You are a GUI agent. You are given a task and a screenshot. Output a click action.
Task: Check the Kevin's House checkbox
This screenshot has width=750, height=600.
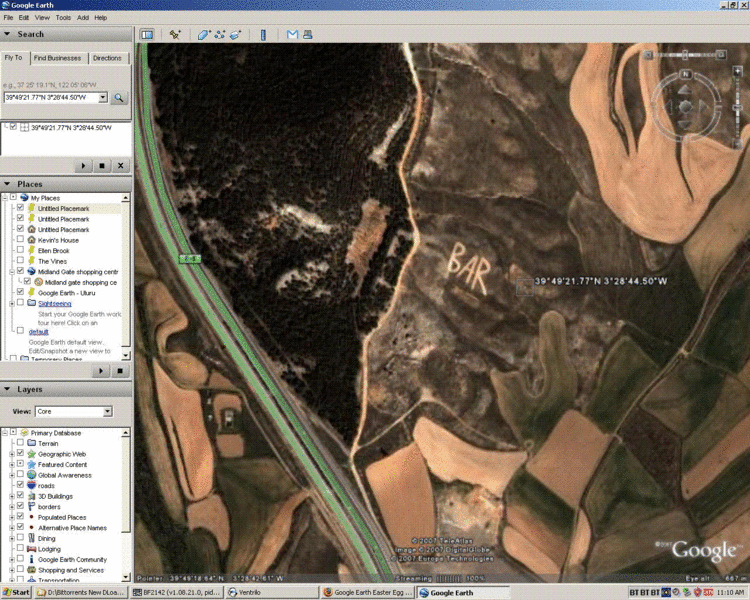[20, 239]
